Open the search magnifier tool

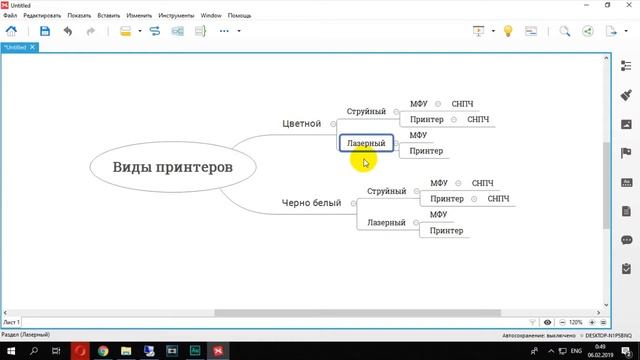coord(565,31)
